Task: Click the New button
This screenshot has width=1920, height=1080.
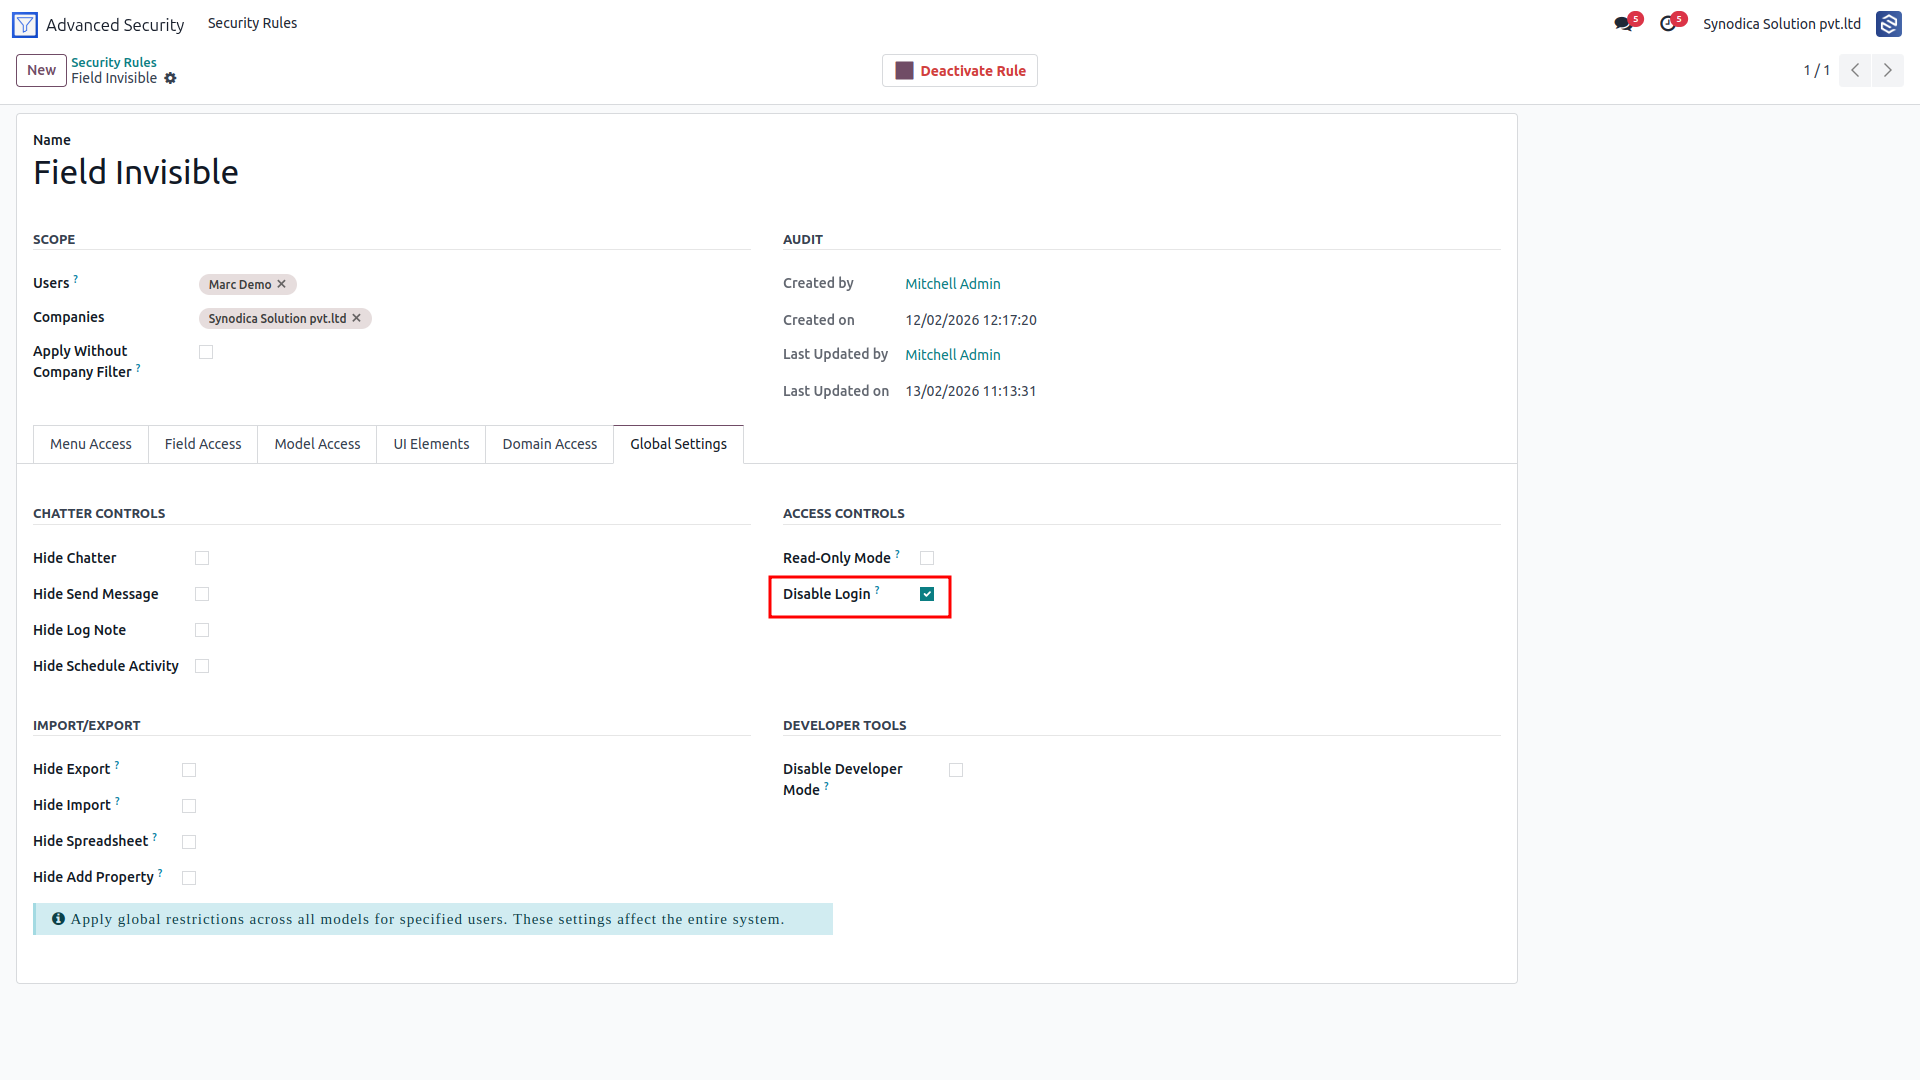Action: pos(41,70)
